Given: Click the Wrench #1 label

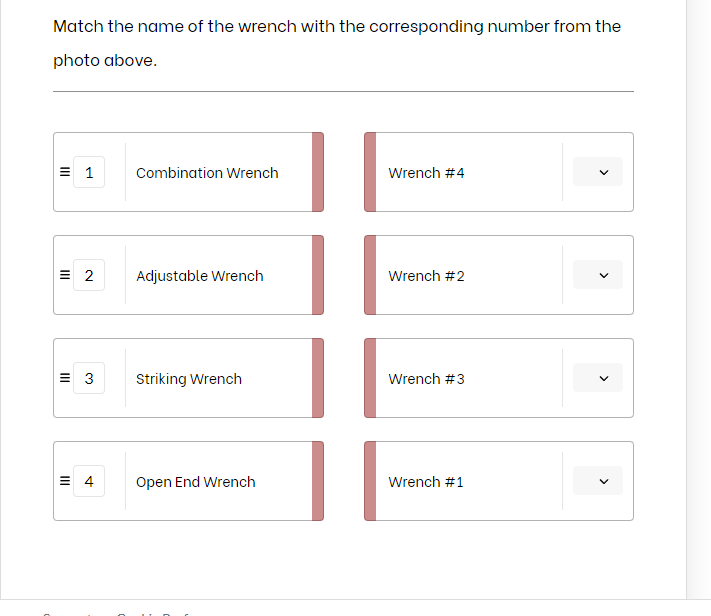Looking at the screenshot, I should [426, 482].
